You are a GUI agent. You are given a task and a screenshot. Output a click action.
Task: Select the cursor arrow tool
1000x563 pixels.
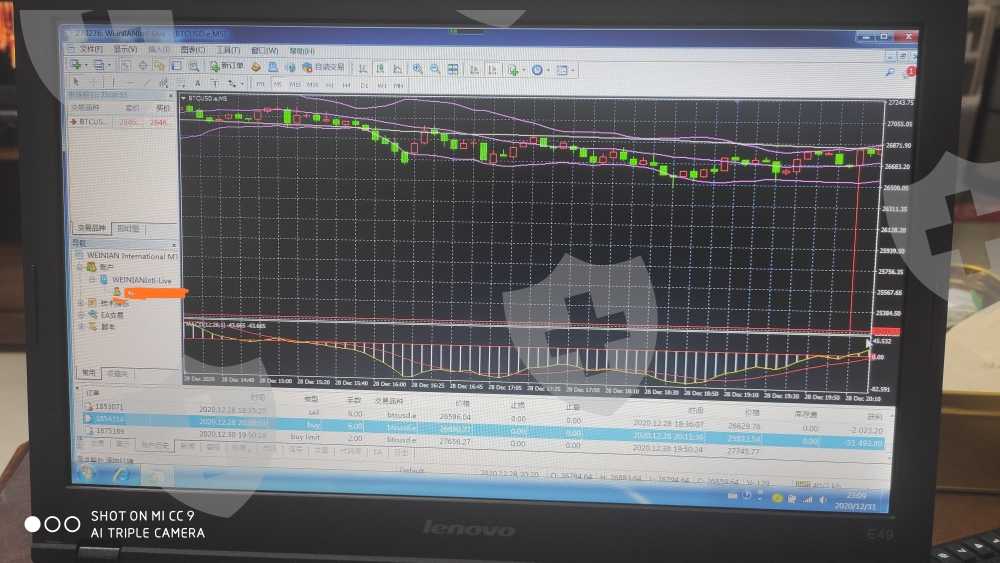(77, 81)
